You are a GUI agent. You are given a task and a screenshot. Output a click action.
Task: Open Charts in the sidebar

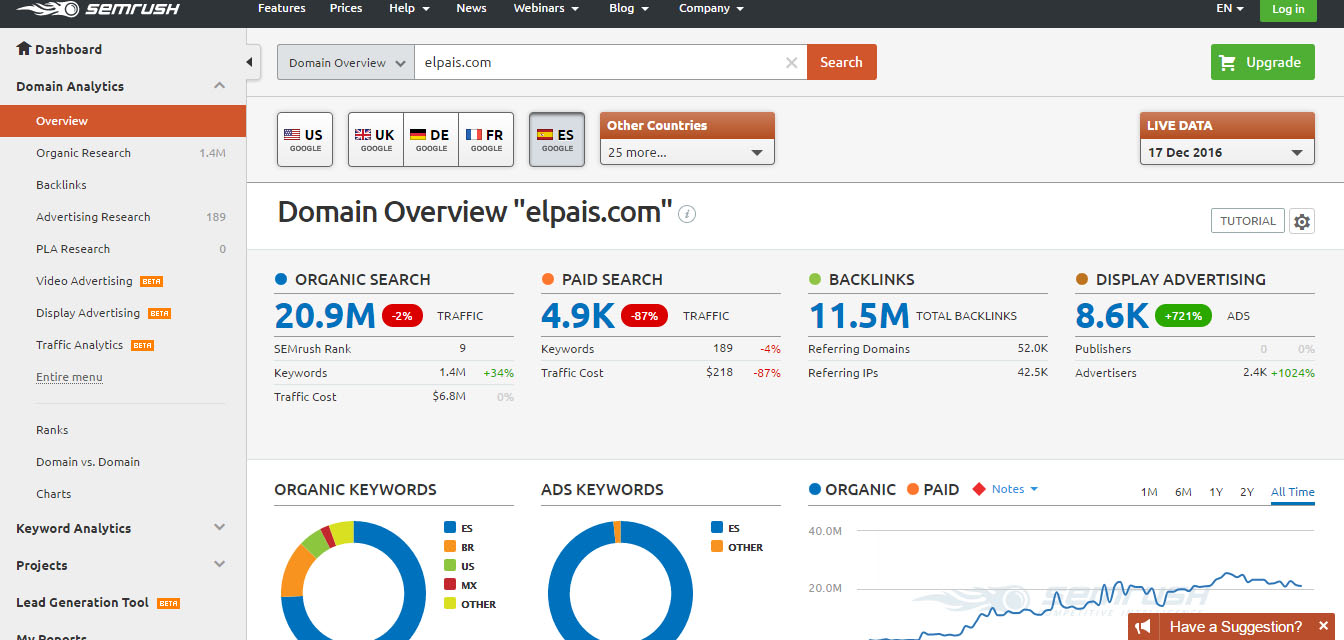pos(54,494)
